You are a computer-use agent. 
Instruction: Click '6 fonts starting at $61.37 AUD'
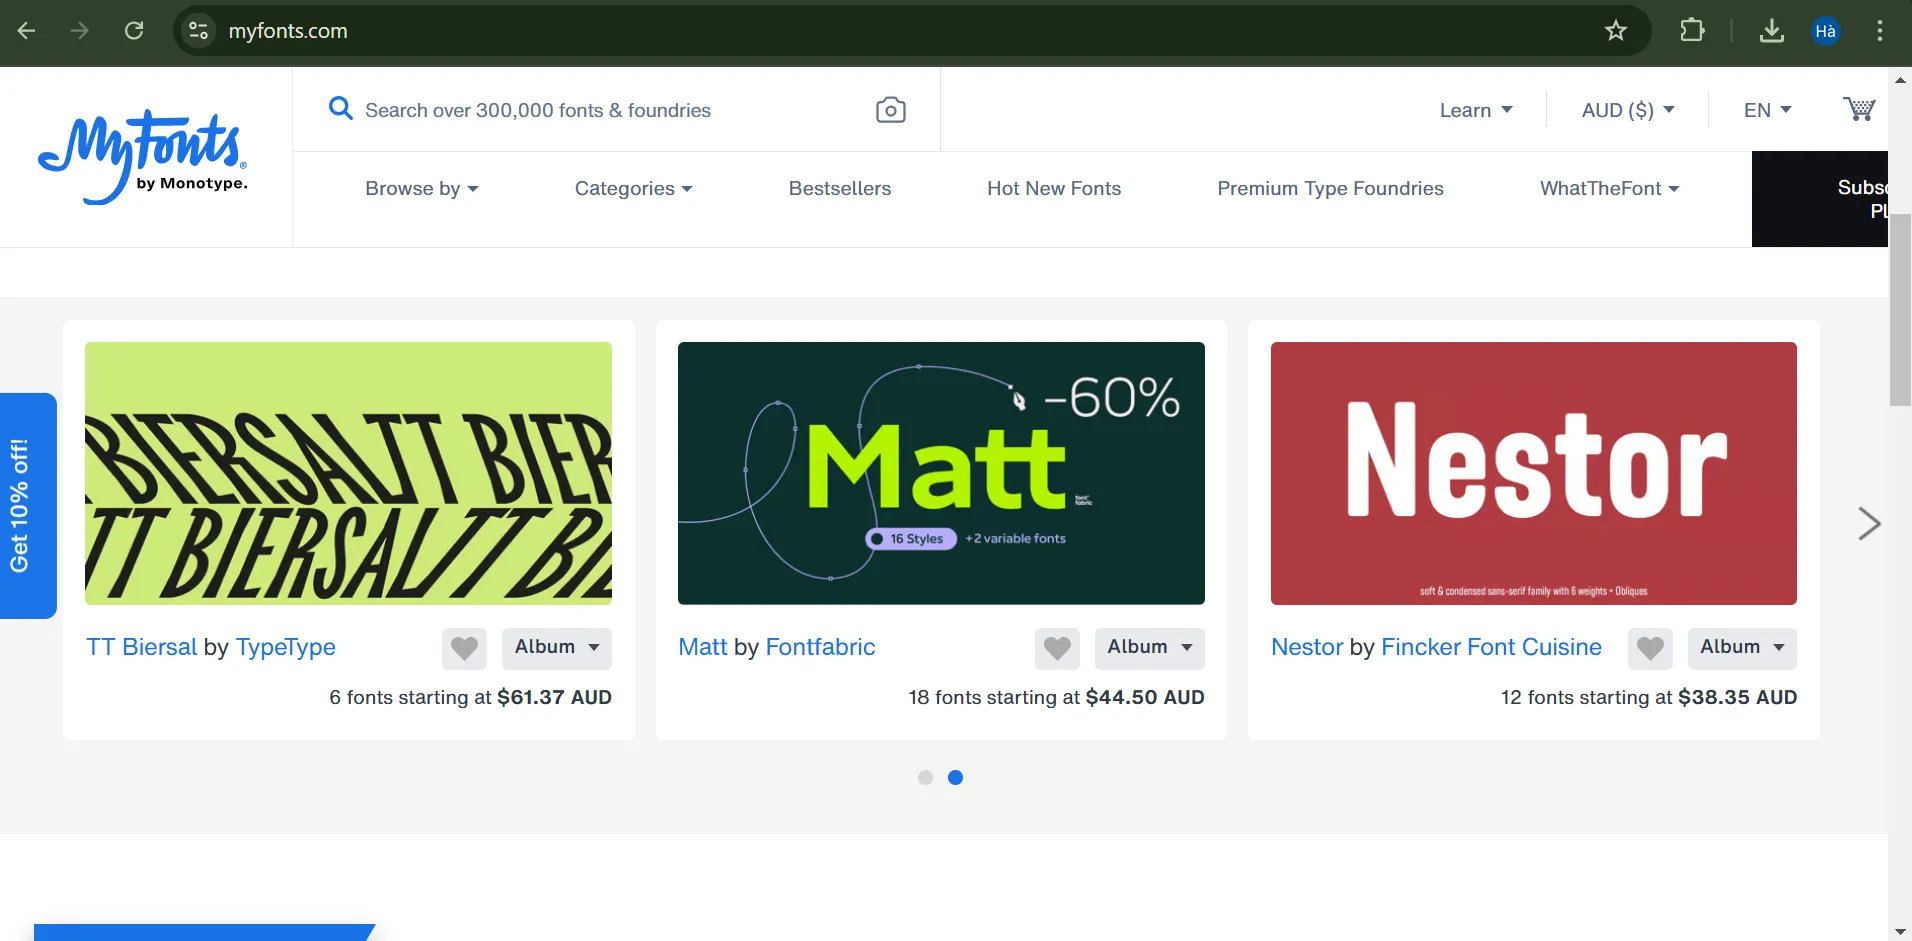coord(470,697)
